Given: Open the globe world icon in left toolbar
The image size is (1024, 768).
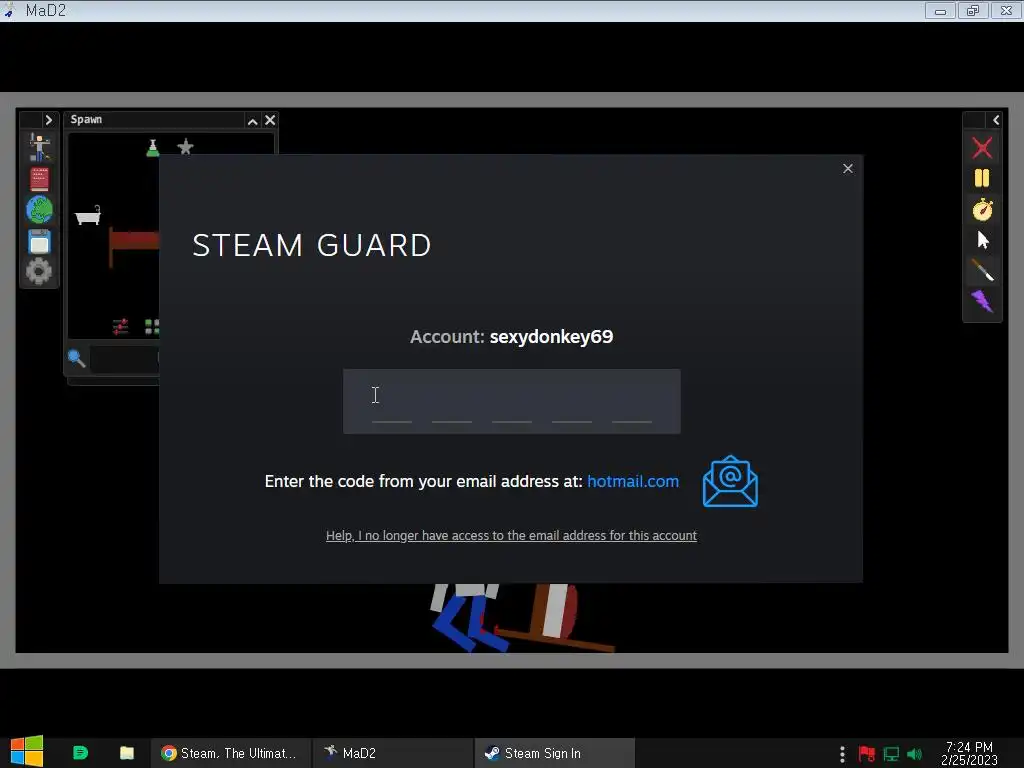Looking at the screenshot, I should (x=39, y=210).
